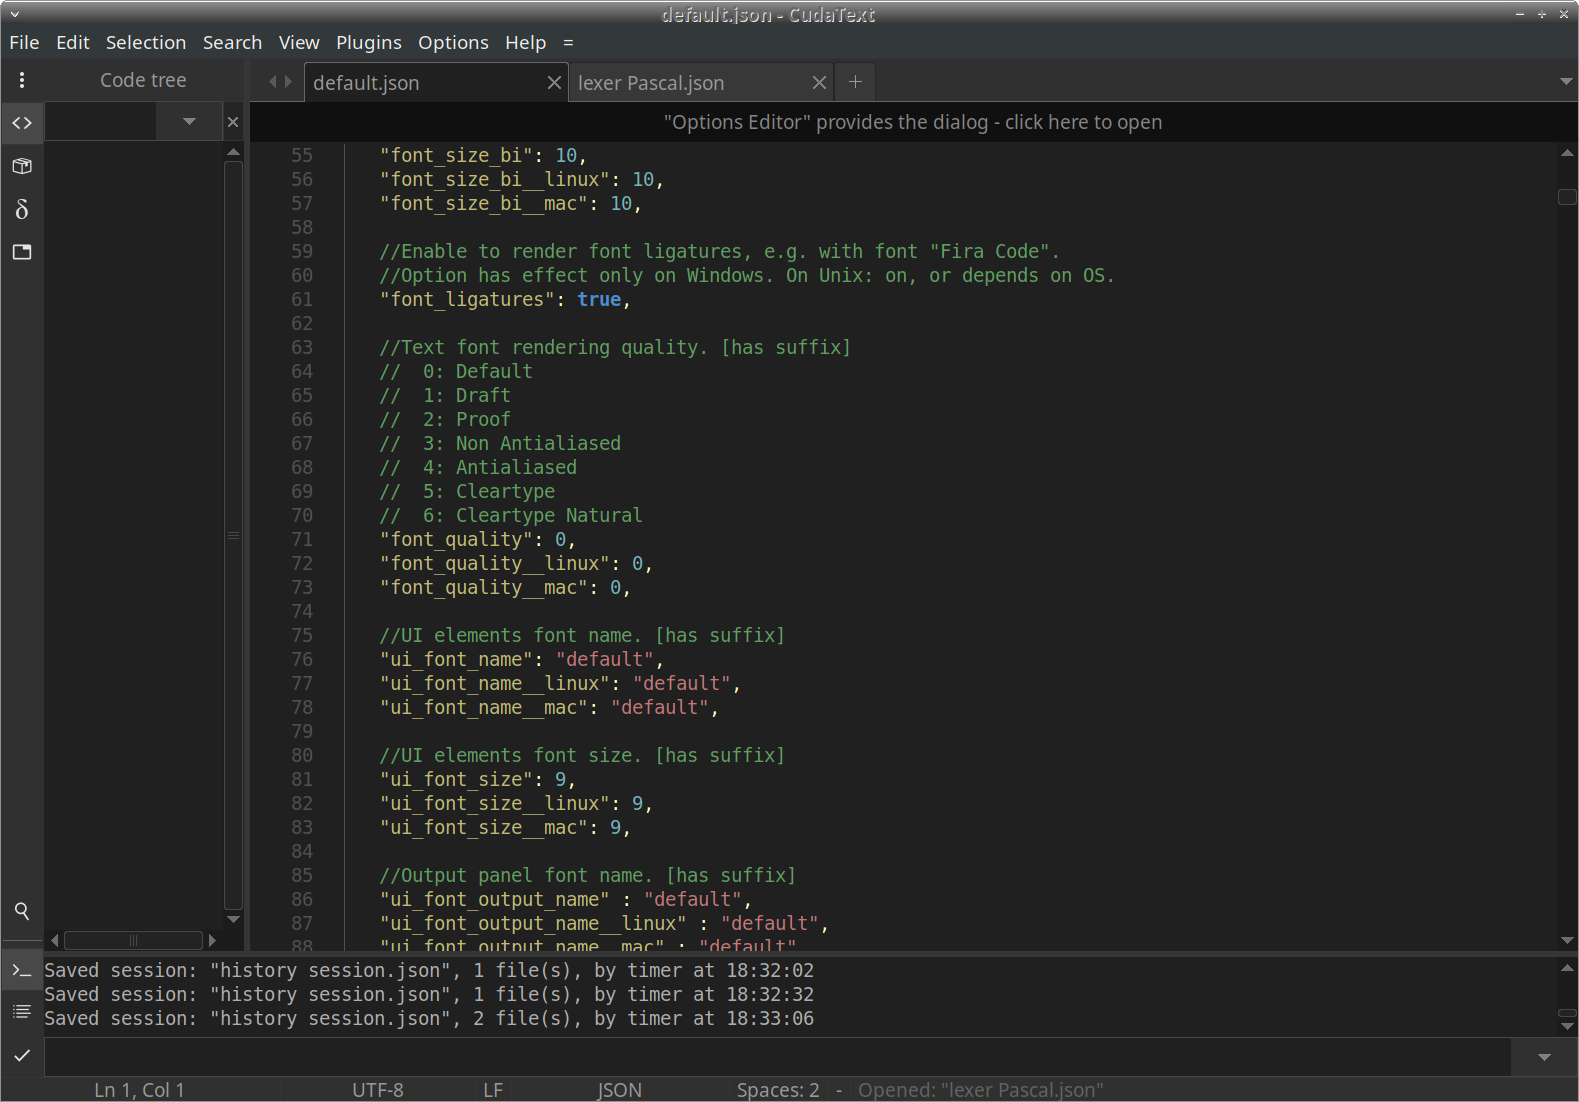Open the Plugins menu
This screenshot has height=1102, width=1579.
click(368, 42)
